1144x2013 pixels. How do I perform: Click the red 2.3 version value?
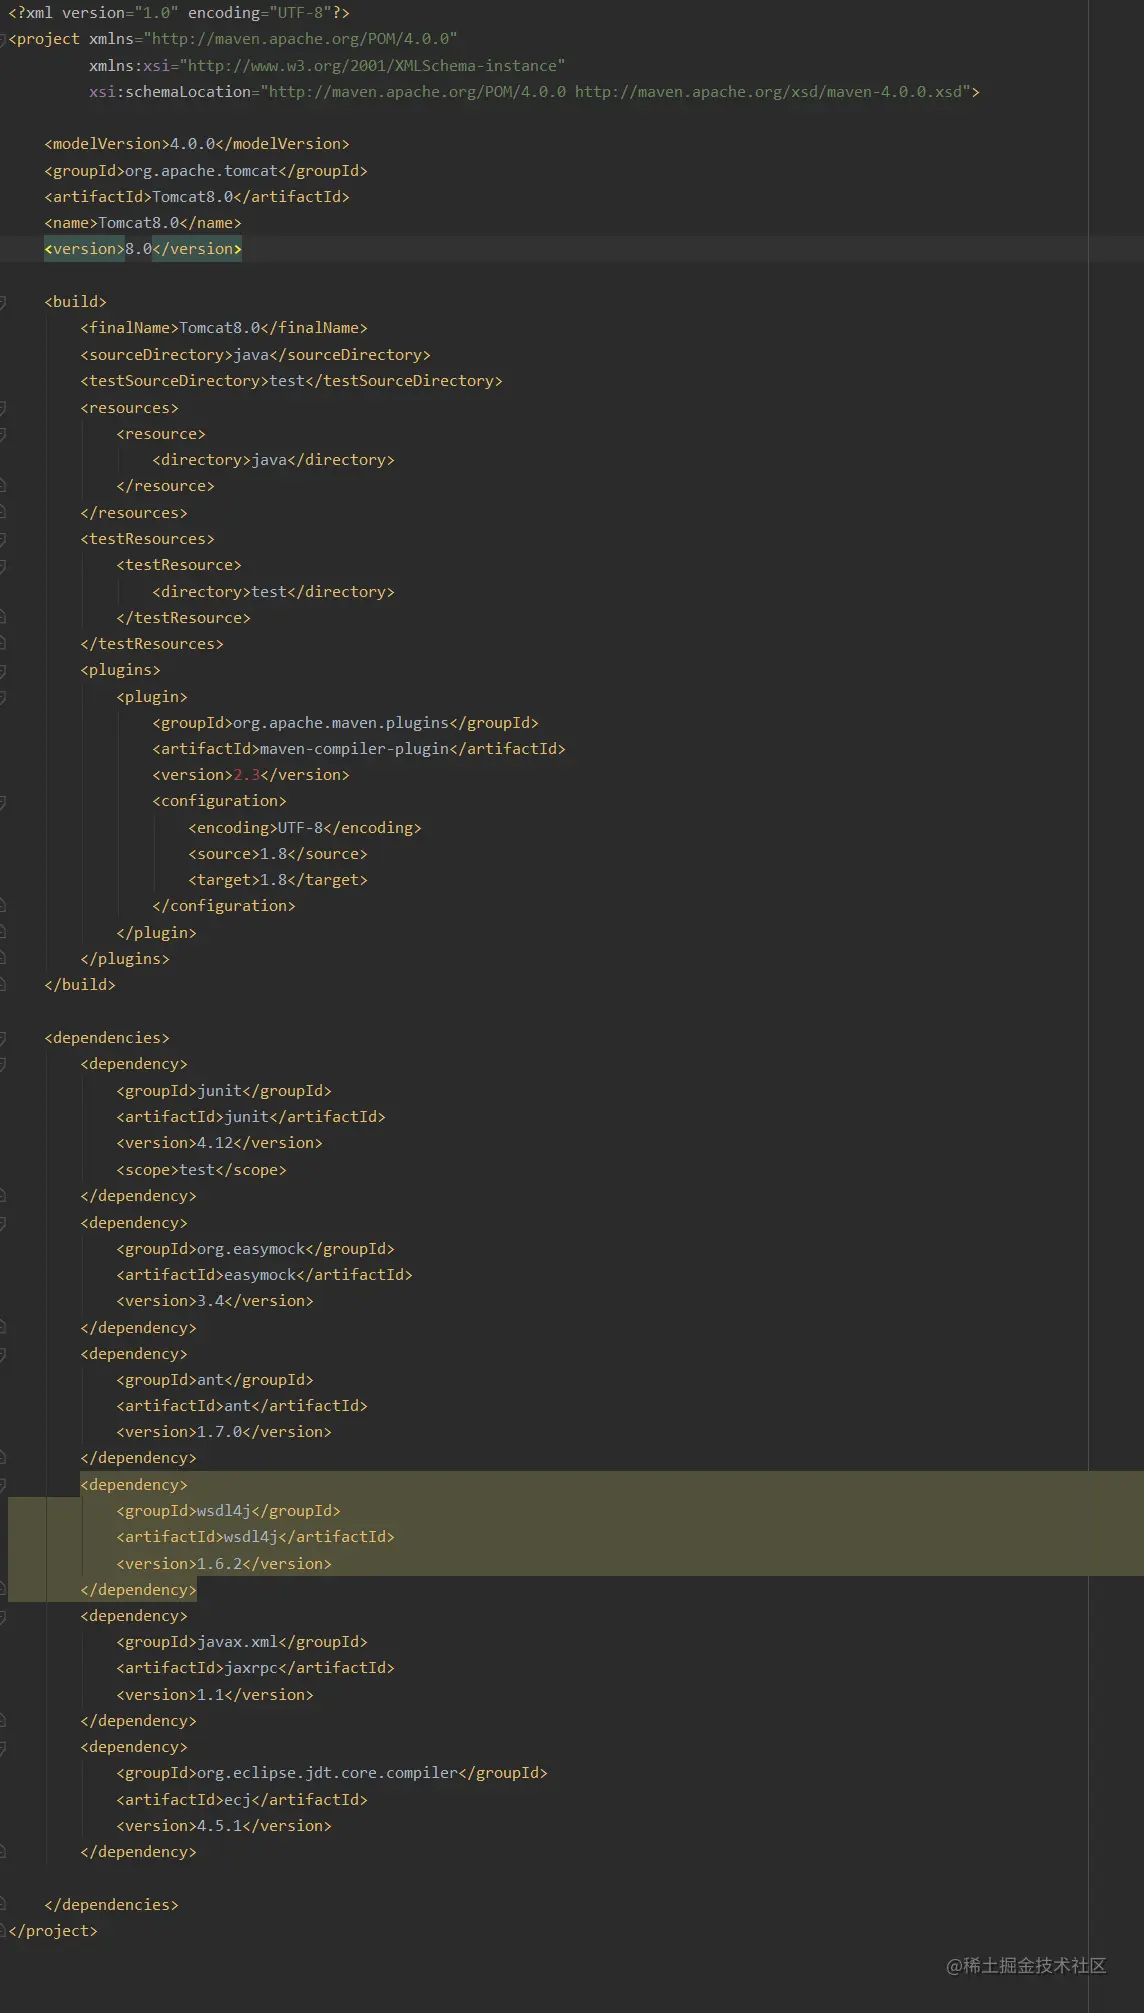pos(247,775)
